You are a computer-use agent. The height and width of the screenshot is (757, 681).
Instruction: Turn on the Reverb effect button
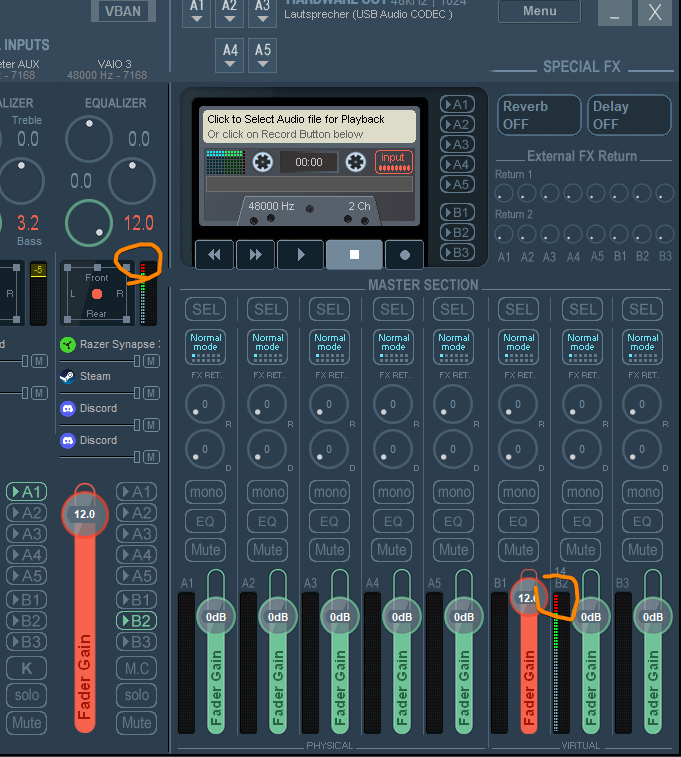[538, 115]
